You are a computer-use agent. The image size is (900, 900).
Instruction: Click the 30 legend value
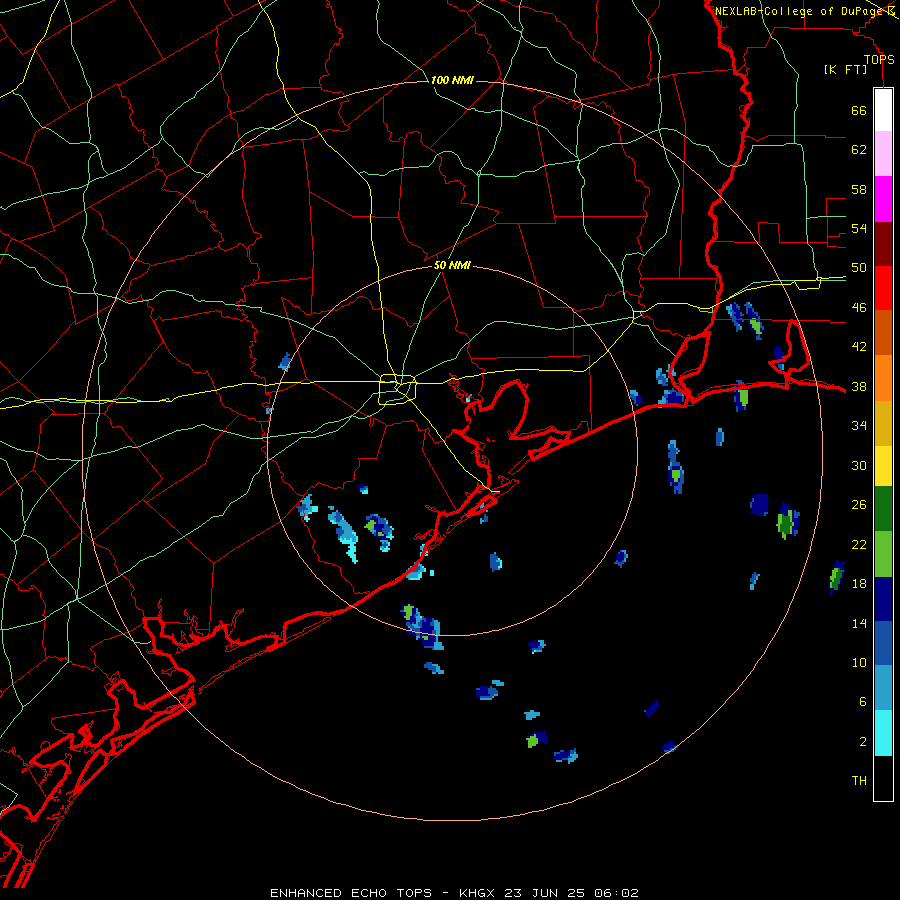859,465
